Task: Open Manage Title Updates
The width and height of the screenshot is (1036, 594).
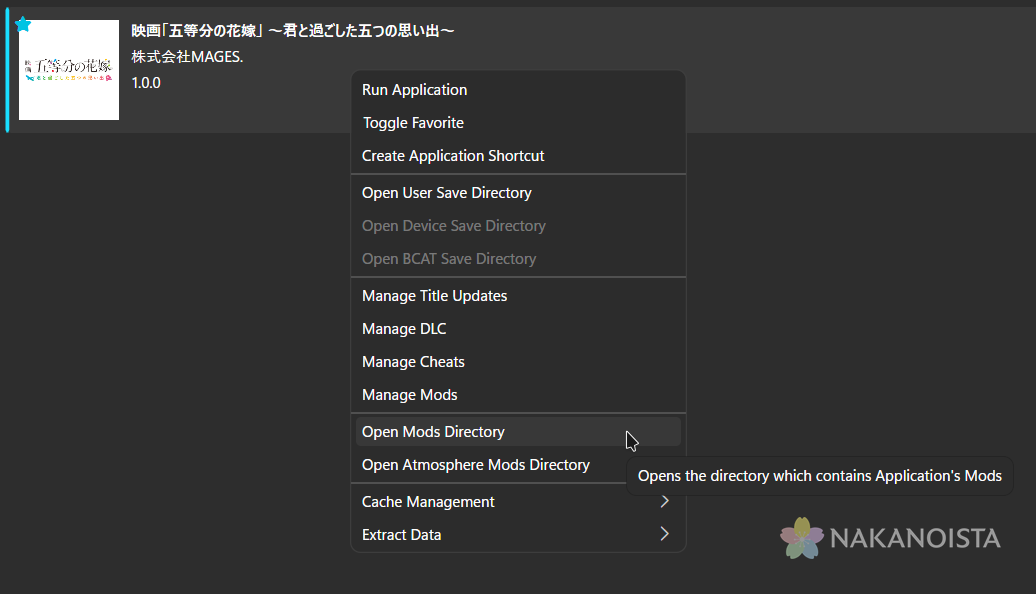Action: (x=435, y=296)
